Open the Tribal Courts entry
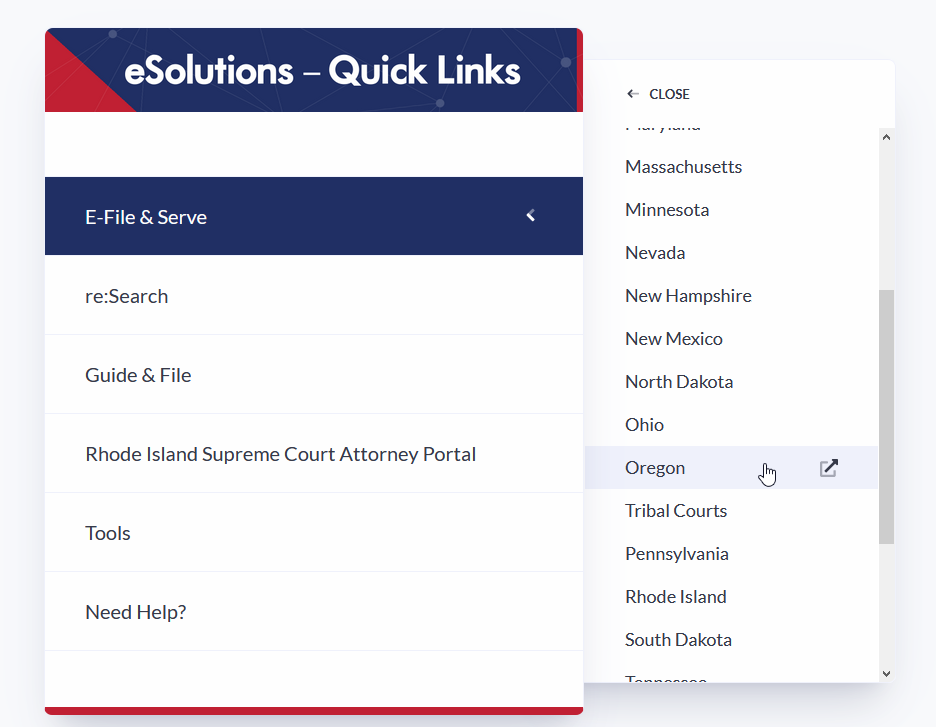The width and height of the screenshot is (936, 727). 676,510
